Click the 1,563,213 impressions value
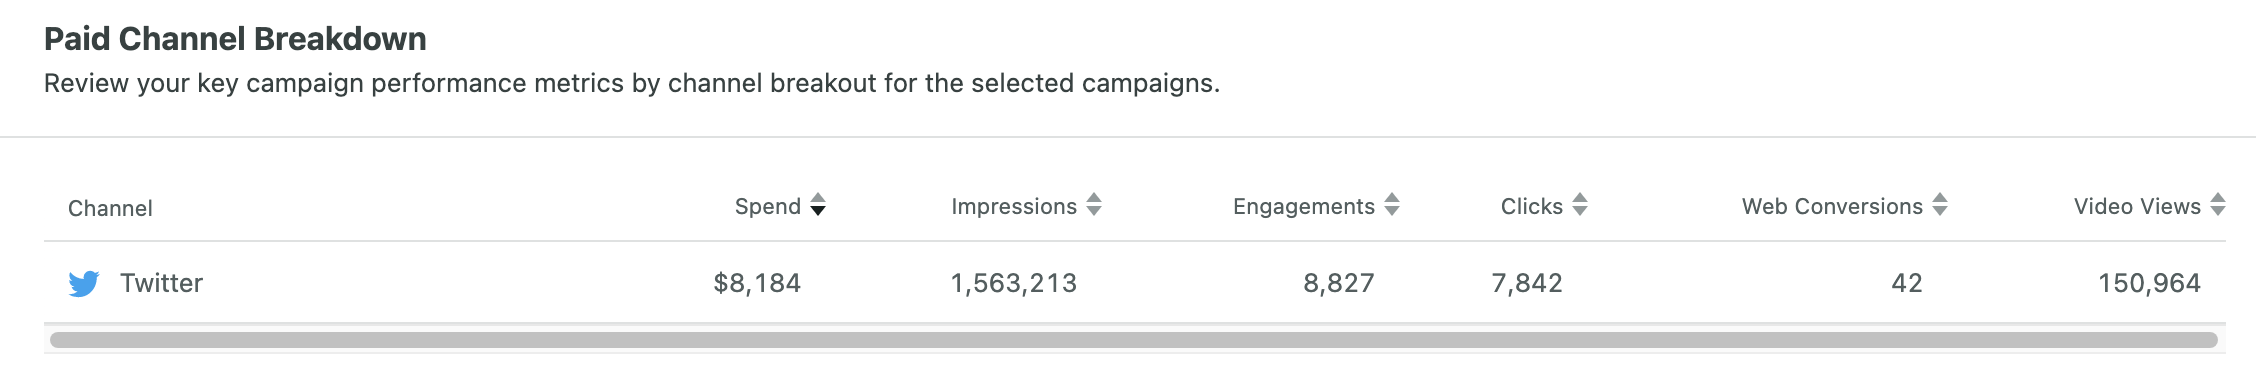The width and height of the screenshot is (2256, 376). pos(1014,283)
